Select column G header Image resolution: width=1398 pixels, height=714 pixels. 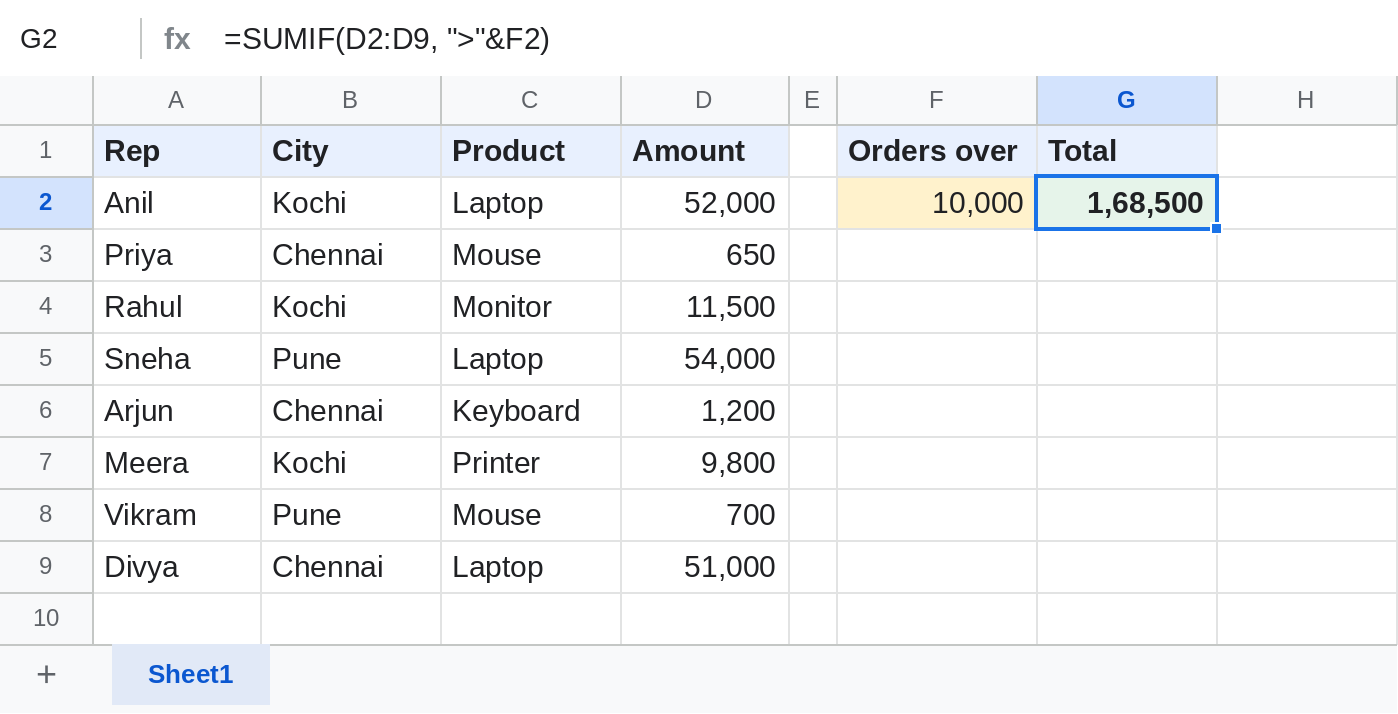point(1127,100)
